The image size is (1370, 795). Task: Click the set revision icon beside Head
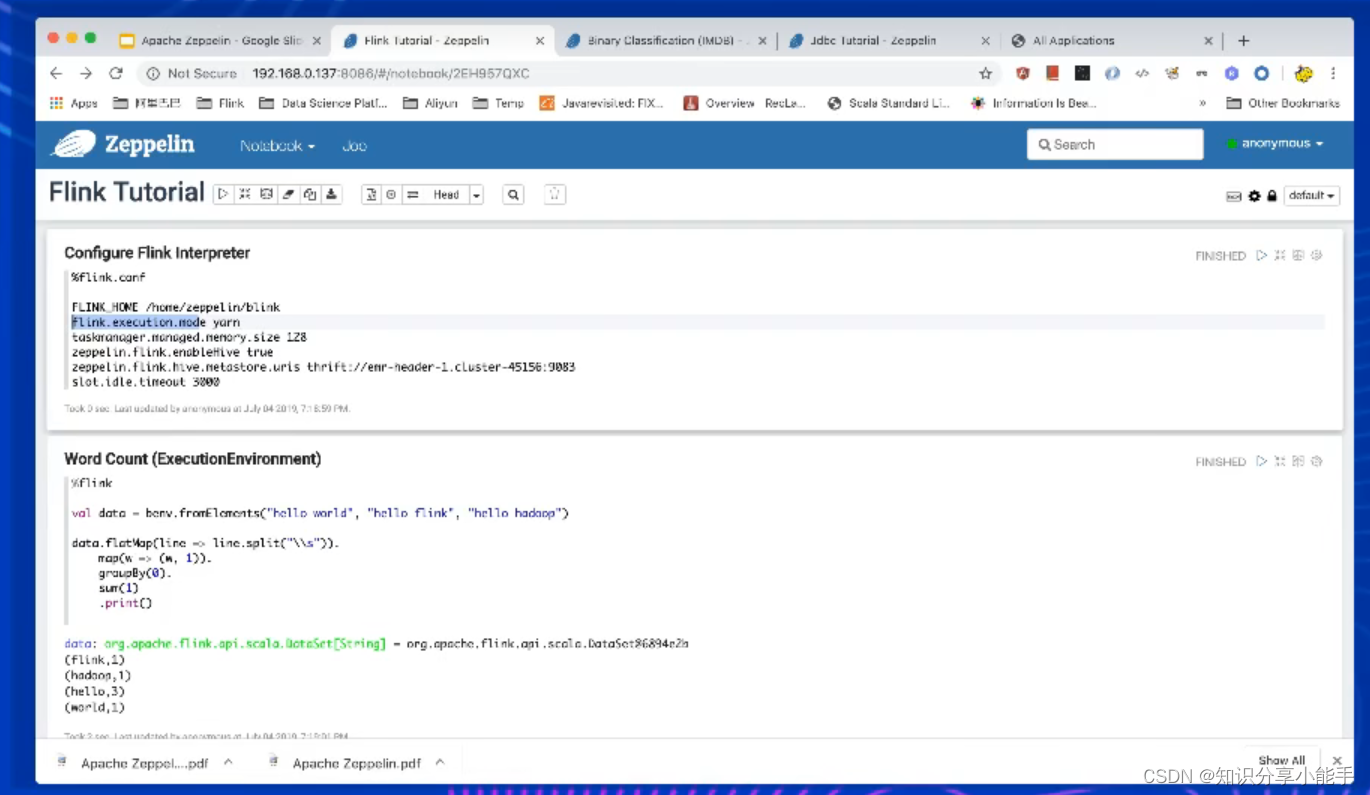coord(391,195)
